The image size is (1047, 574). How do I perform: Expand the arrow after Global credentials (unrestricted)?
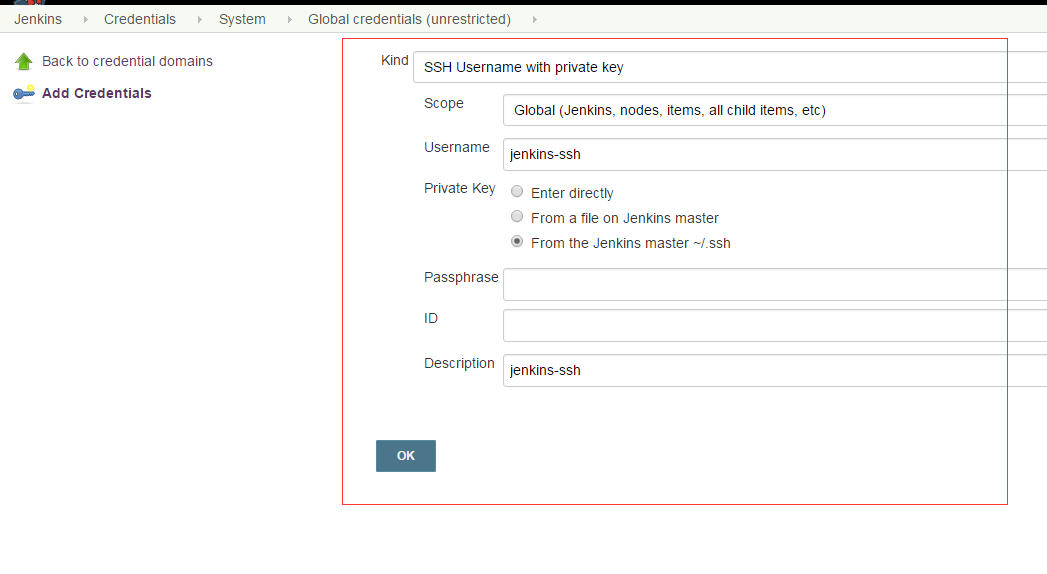pos(534,19)
